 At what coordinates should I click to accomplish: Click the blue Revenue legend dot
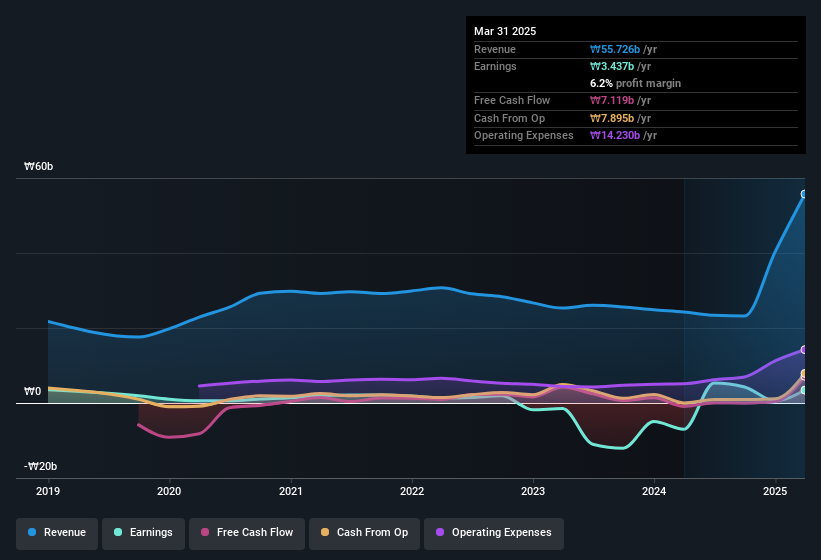coord(32,532)
